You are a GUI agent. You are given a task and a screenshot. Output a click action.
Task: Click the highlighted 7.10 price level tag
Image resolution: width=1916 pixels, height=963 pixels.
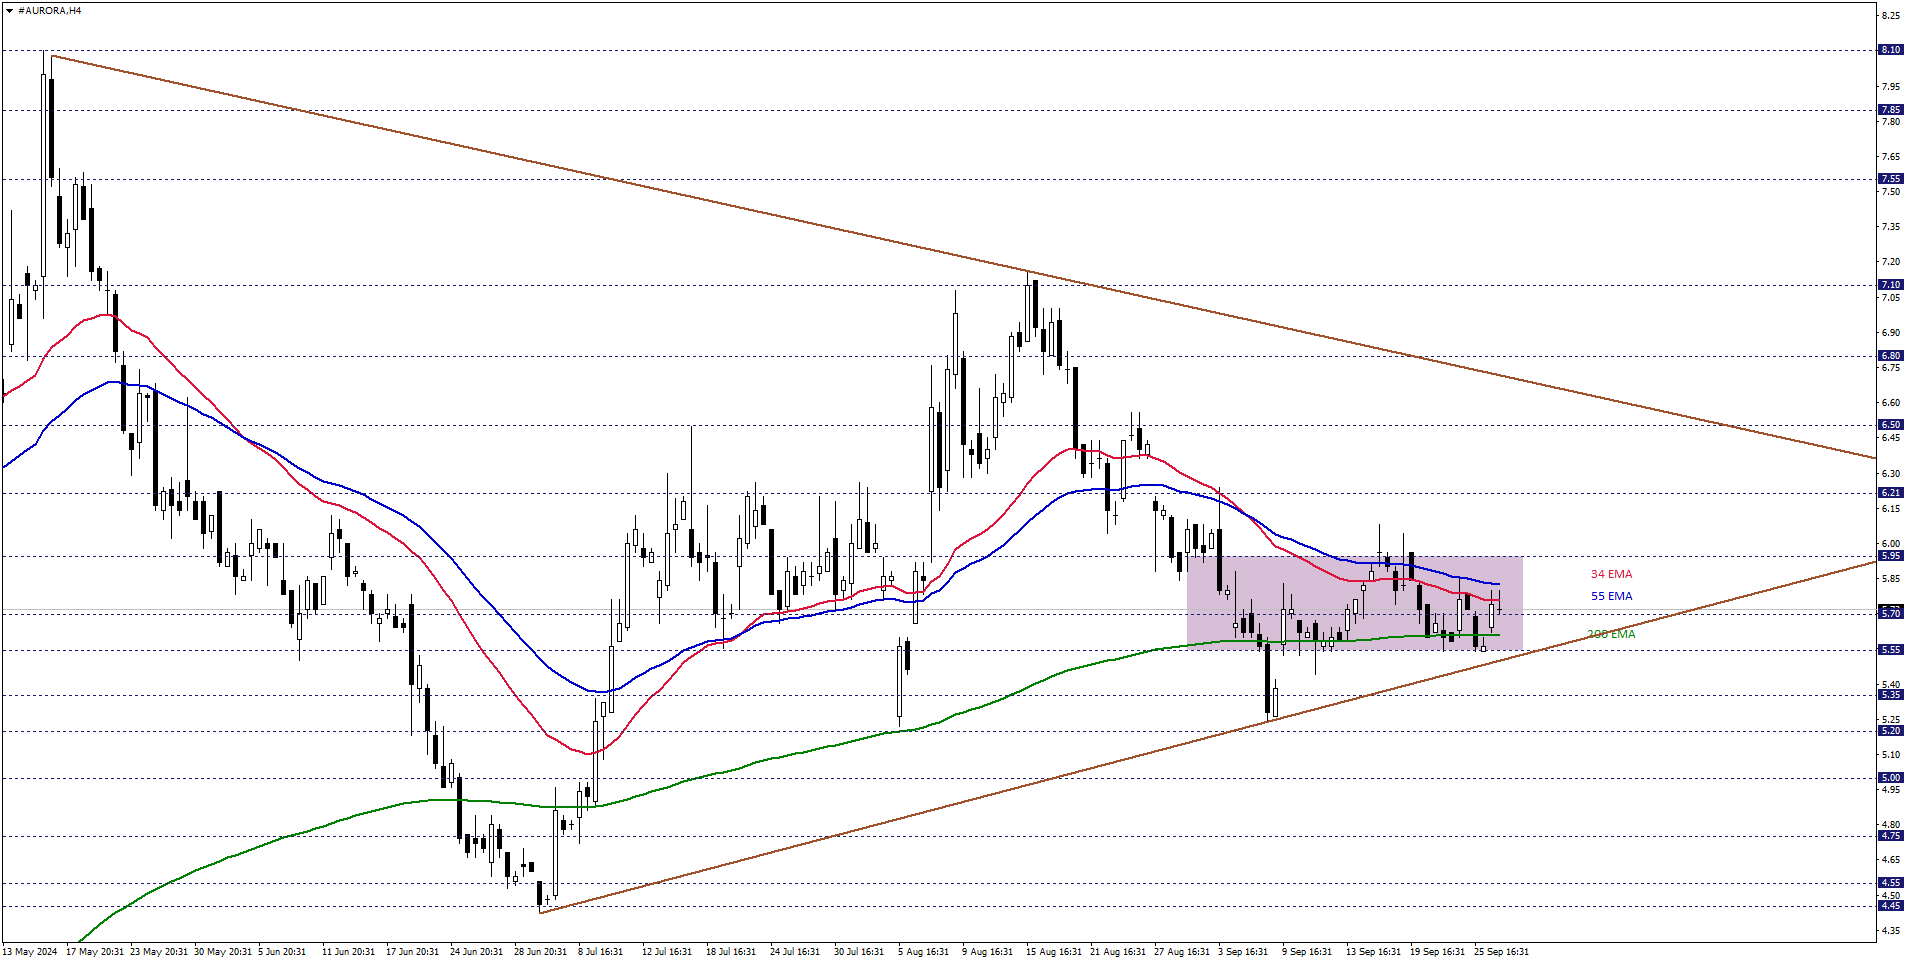[1890, 285]
